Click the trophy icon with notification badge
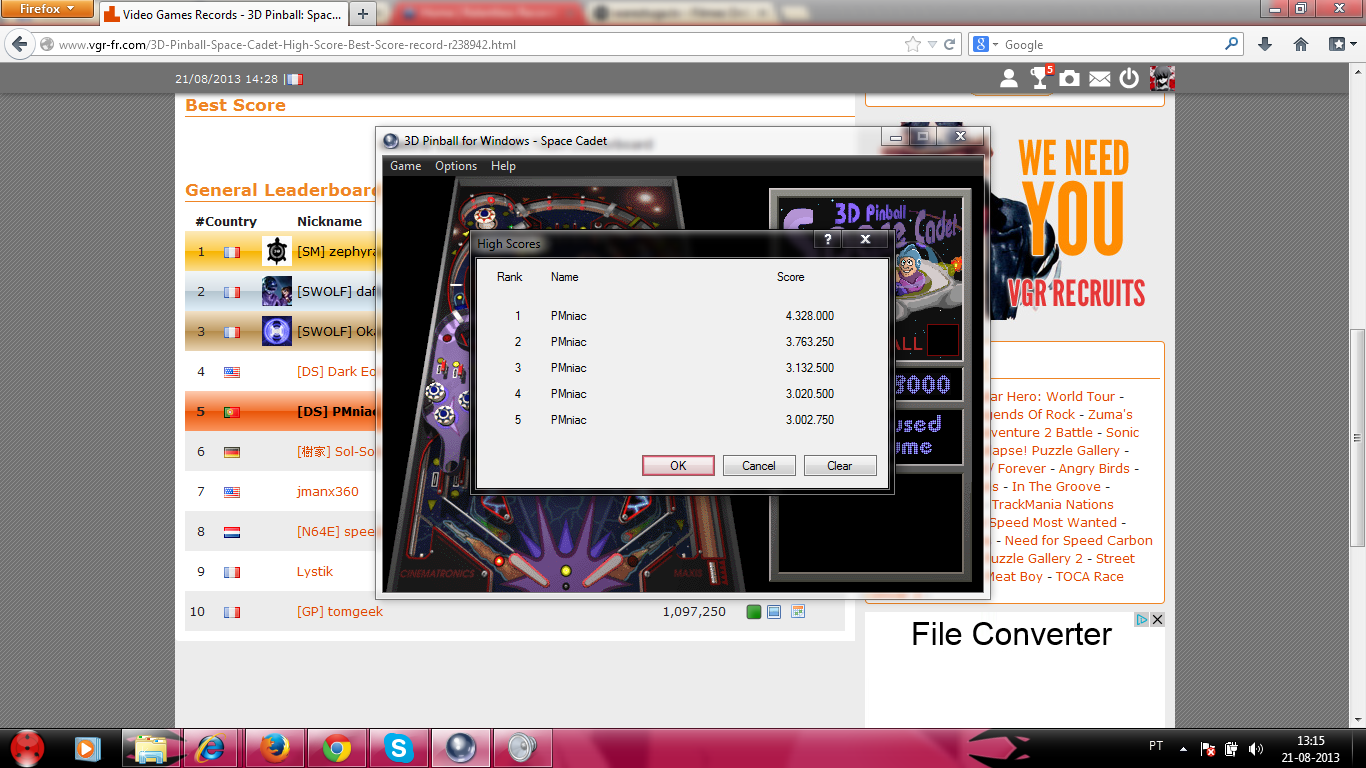 pyautogui.click(x=1040, y=78)
